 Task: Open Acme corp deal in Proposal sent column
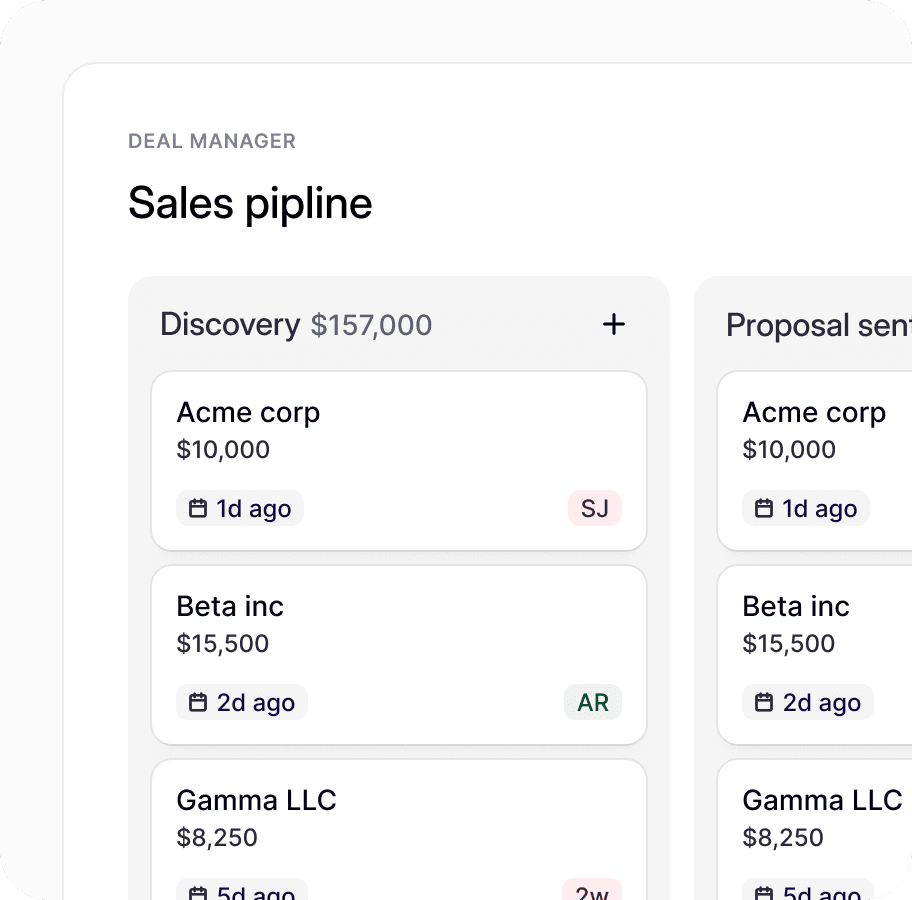[x=814, y=412]
